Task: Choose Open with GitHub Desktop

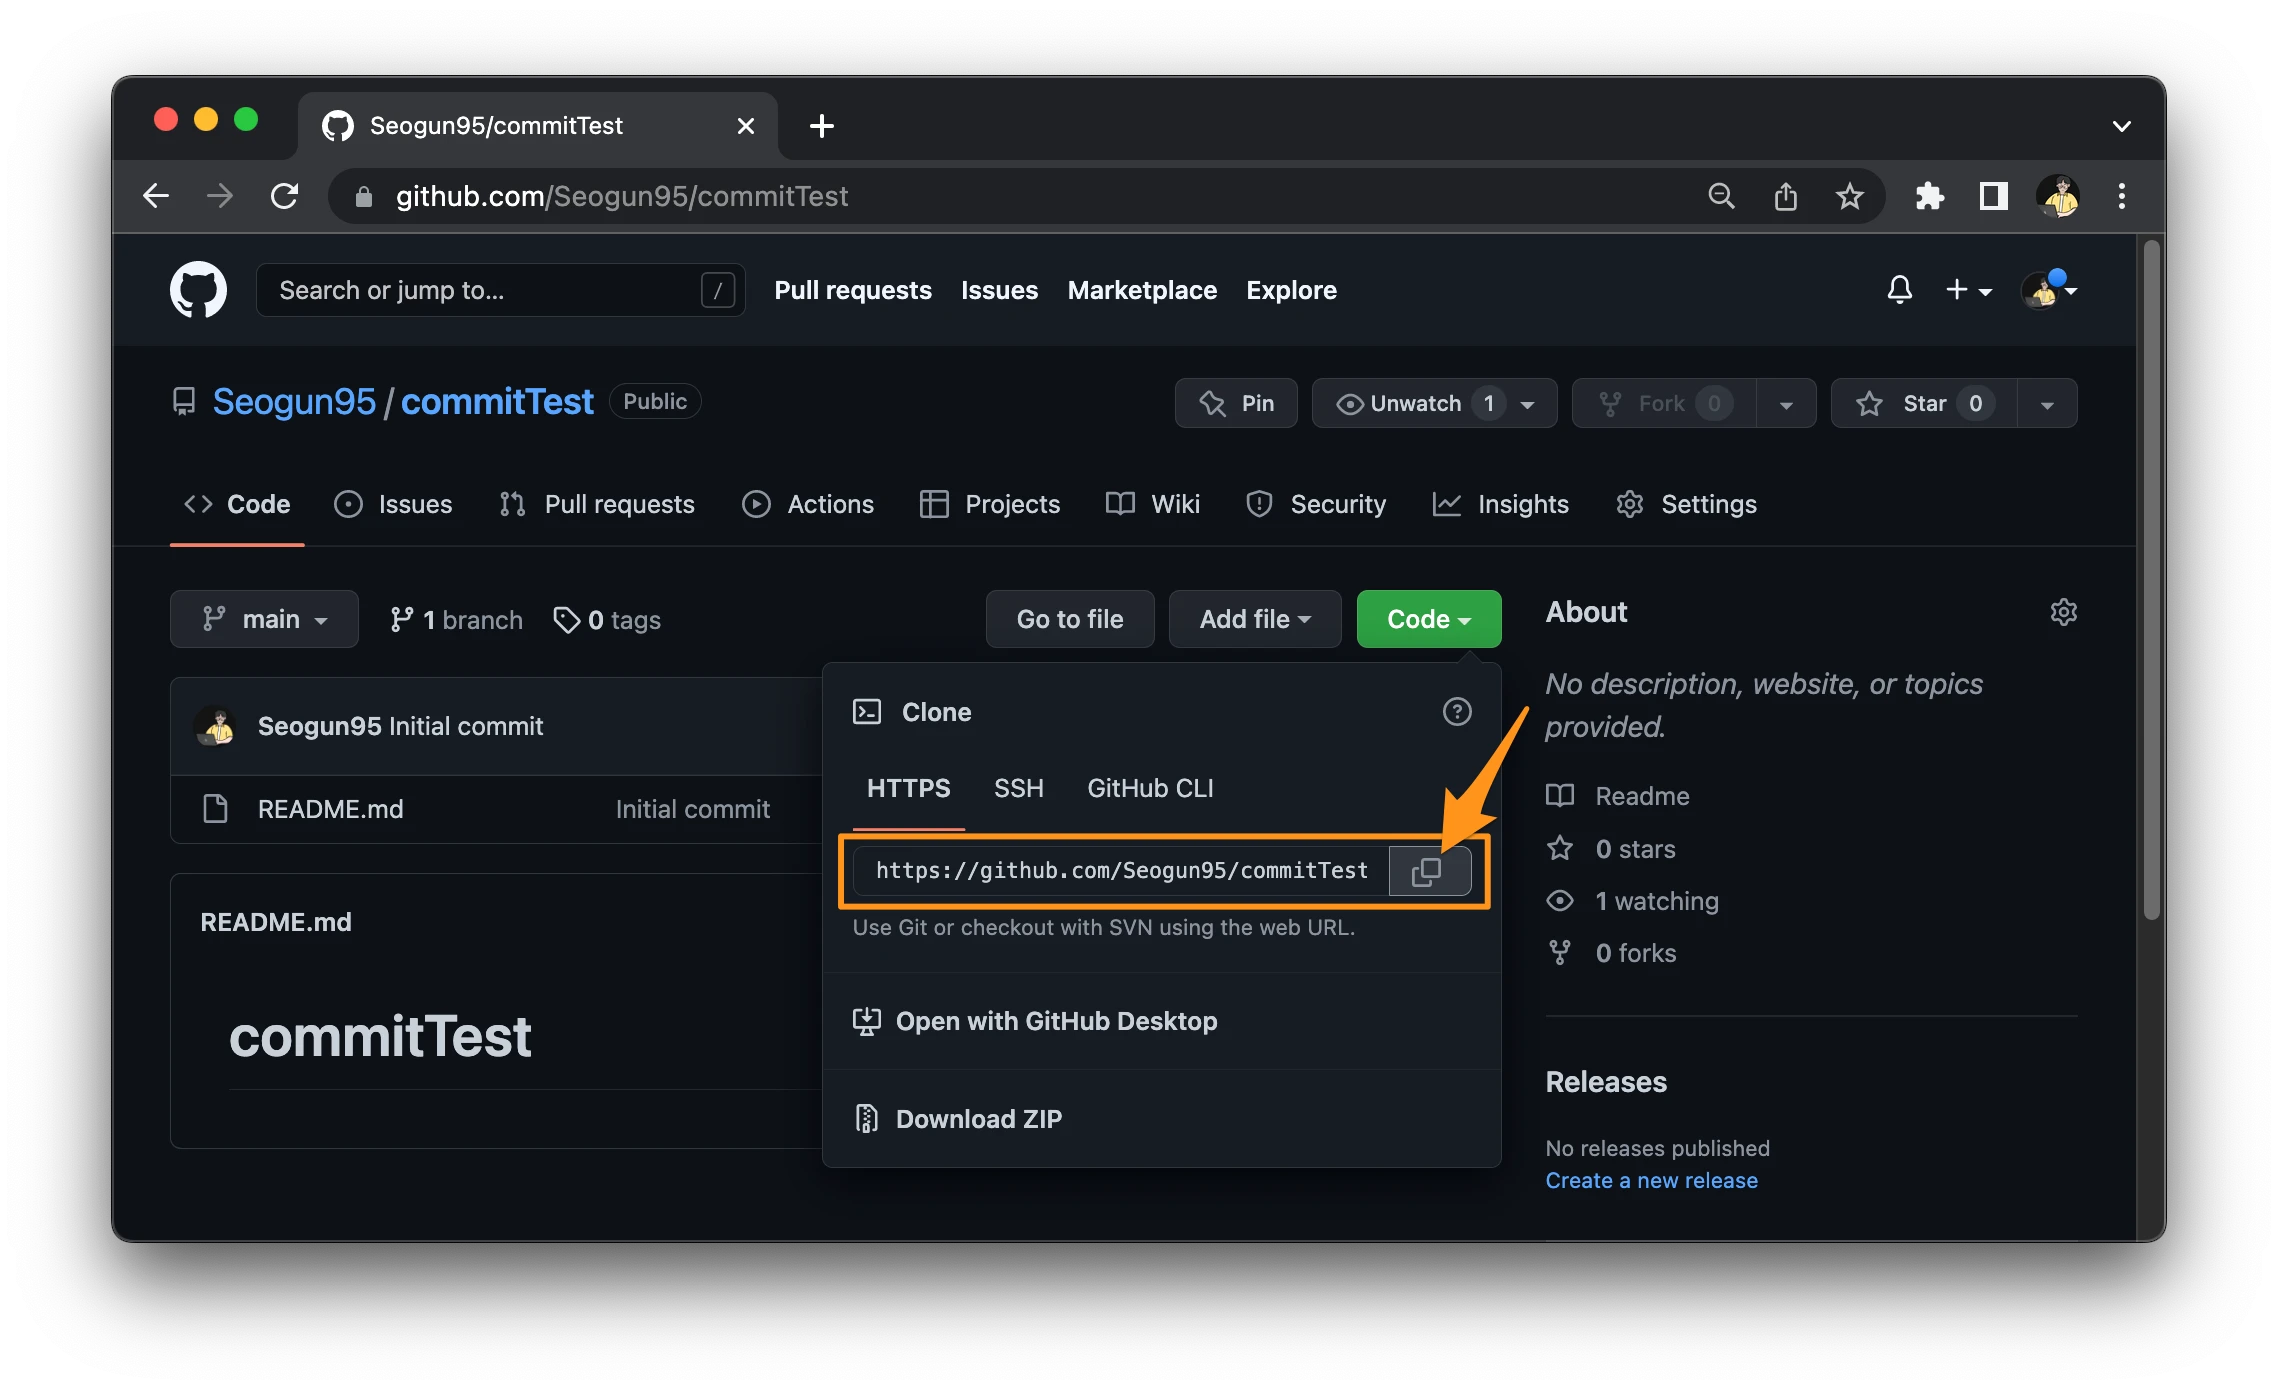Action: tap(1161, 1021)
